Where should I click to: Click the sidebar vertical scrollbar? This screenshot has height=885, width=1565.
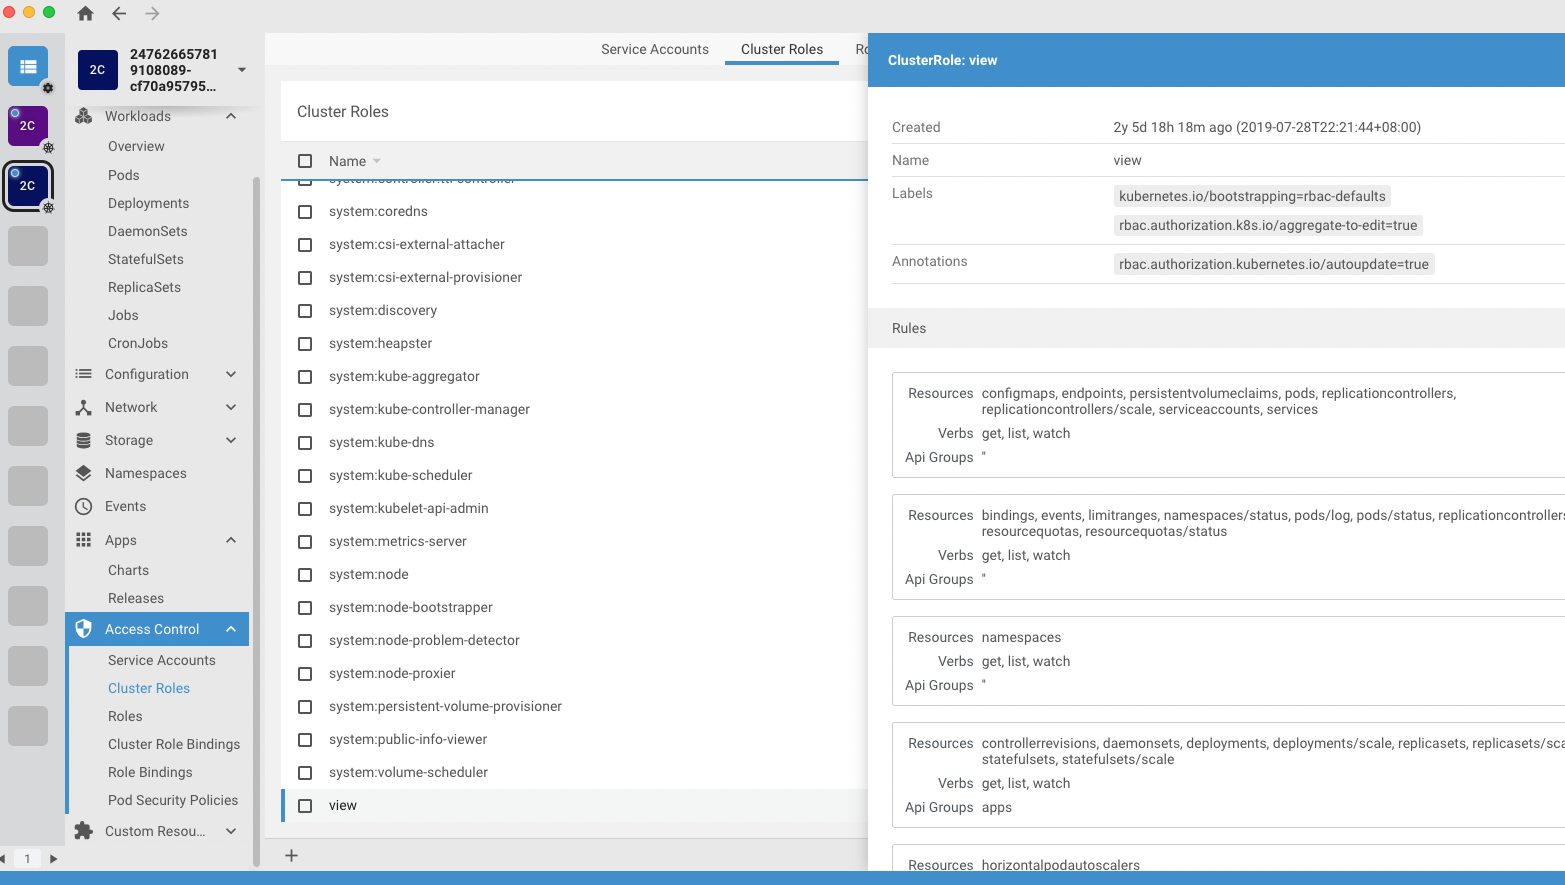pyautogui.click(x=256, y=520)
